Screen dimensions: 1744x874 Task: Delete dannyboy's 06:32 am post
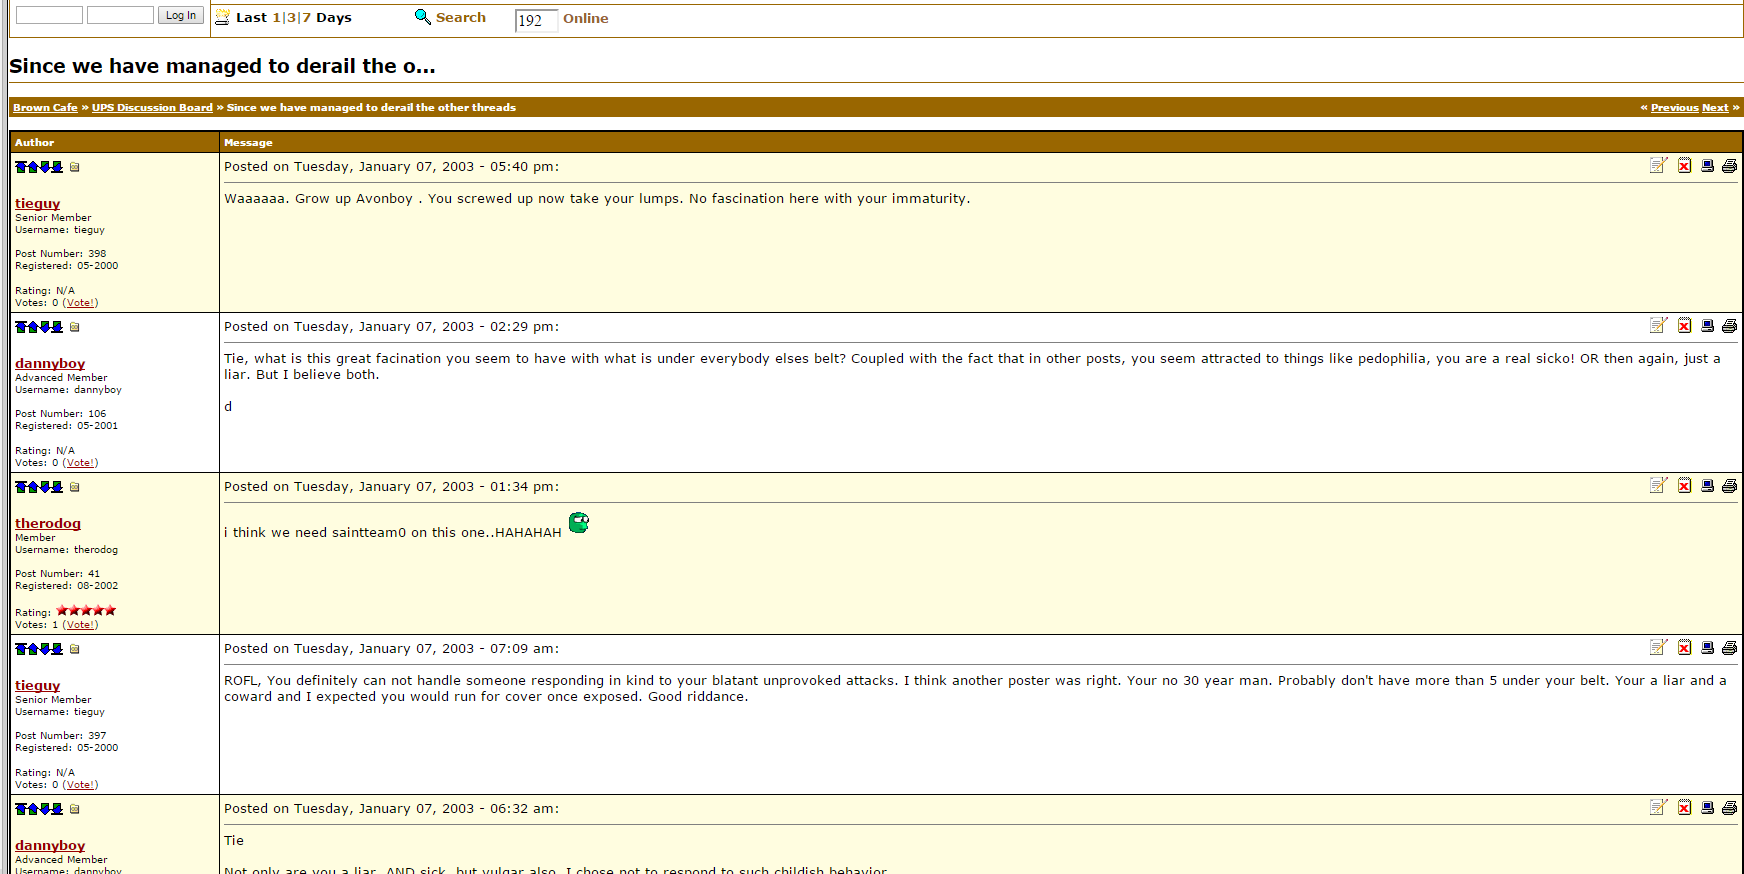point(1685,808)
